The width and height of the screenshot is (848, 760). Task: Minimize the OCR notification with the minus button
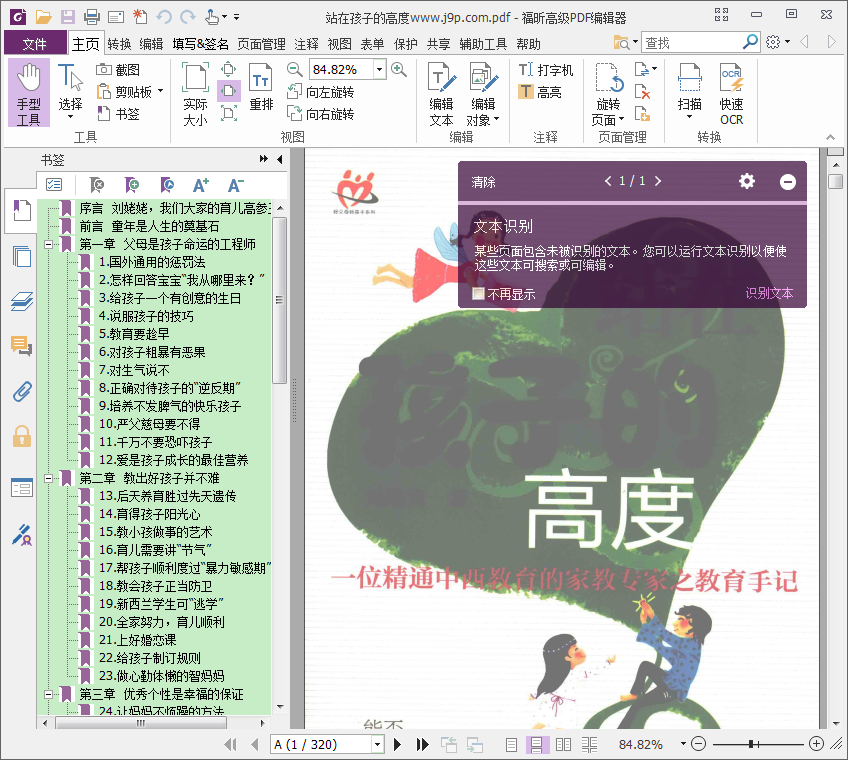pyautogui.click(x=787, y=182)
